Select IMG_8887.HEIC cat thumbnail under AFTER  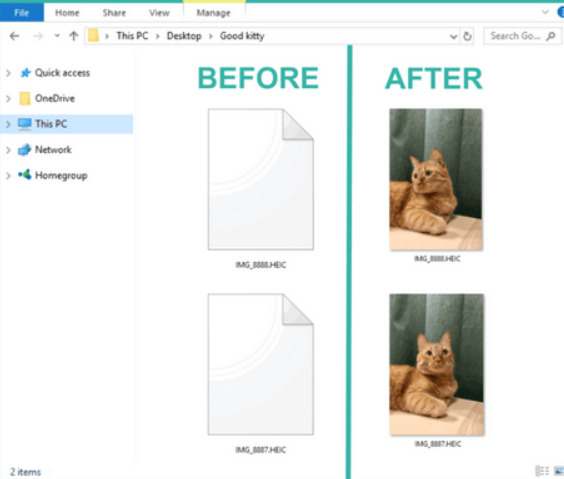point(437,364)
